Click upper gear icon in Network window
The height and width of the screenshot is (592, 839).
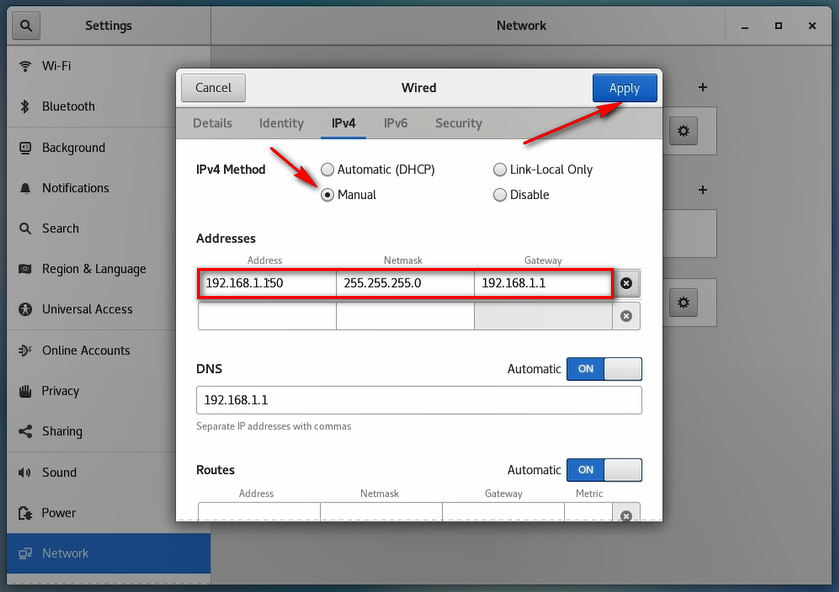coord(683,131)
